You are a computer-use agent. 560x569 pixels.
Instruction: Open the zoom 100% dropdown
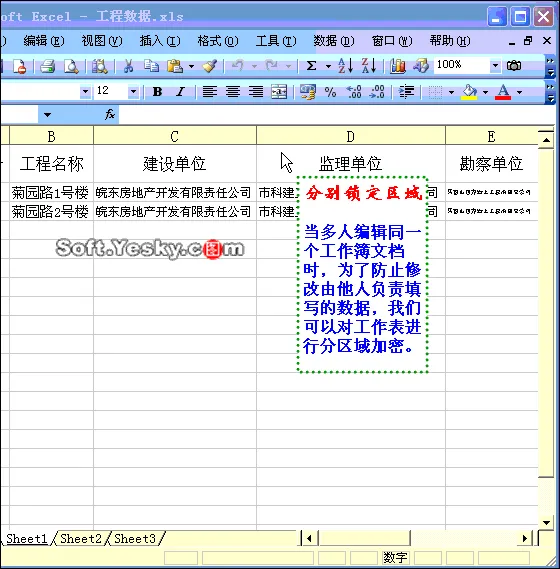495,66
